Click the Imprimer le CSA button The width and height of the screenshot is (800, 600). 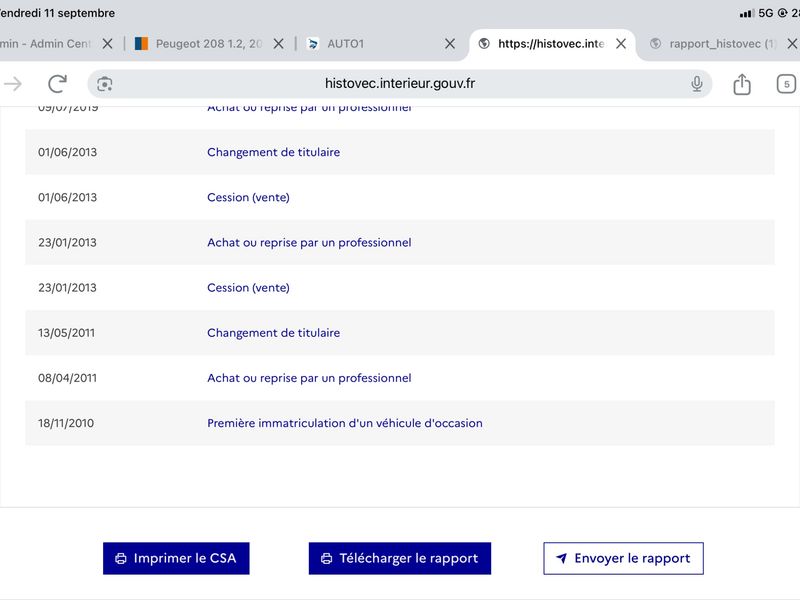[x=176, y=558]
